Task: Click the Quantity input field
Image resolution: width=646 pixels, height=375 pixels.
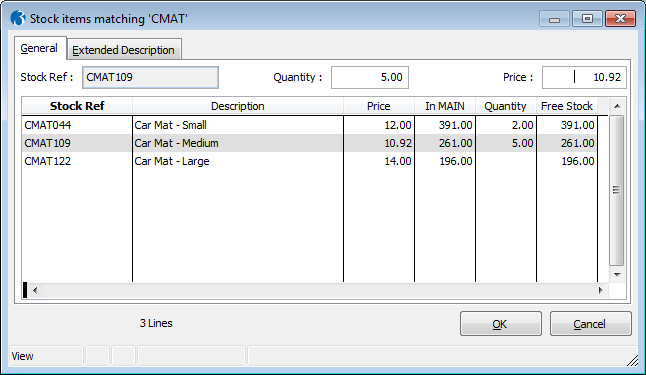Action: (370, 77)
